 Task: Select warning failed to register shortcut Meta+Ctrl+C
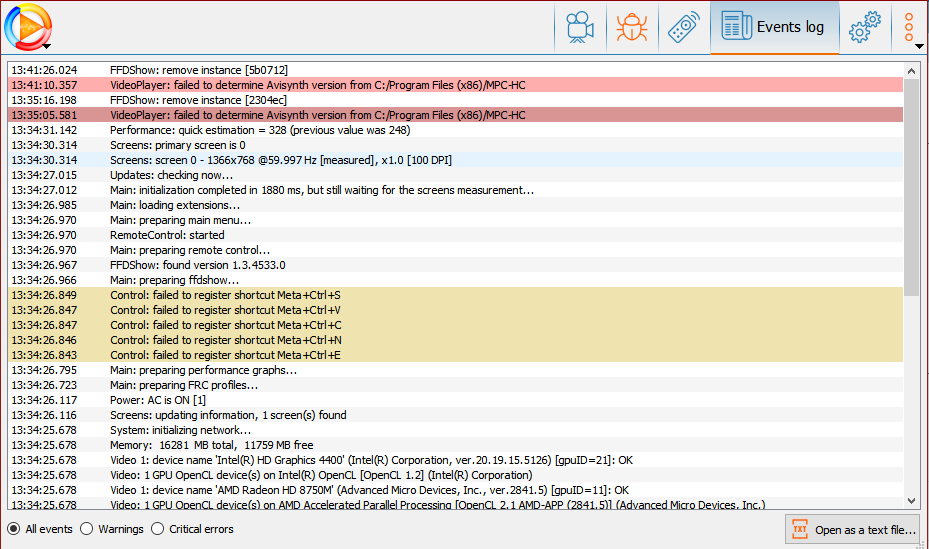pyautogui.click(x=456, y=325)
